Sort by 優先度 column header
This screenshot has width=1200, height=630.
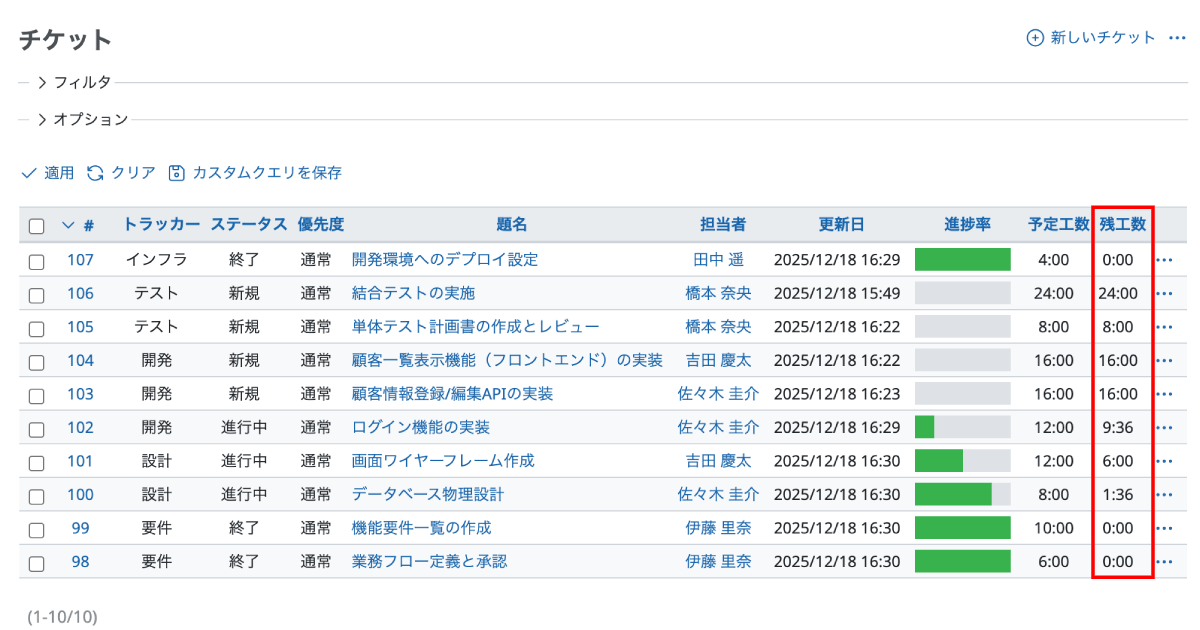tap(321, 224)
